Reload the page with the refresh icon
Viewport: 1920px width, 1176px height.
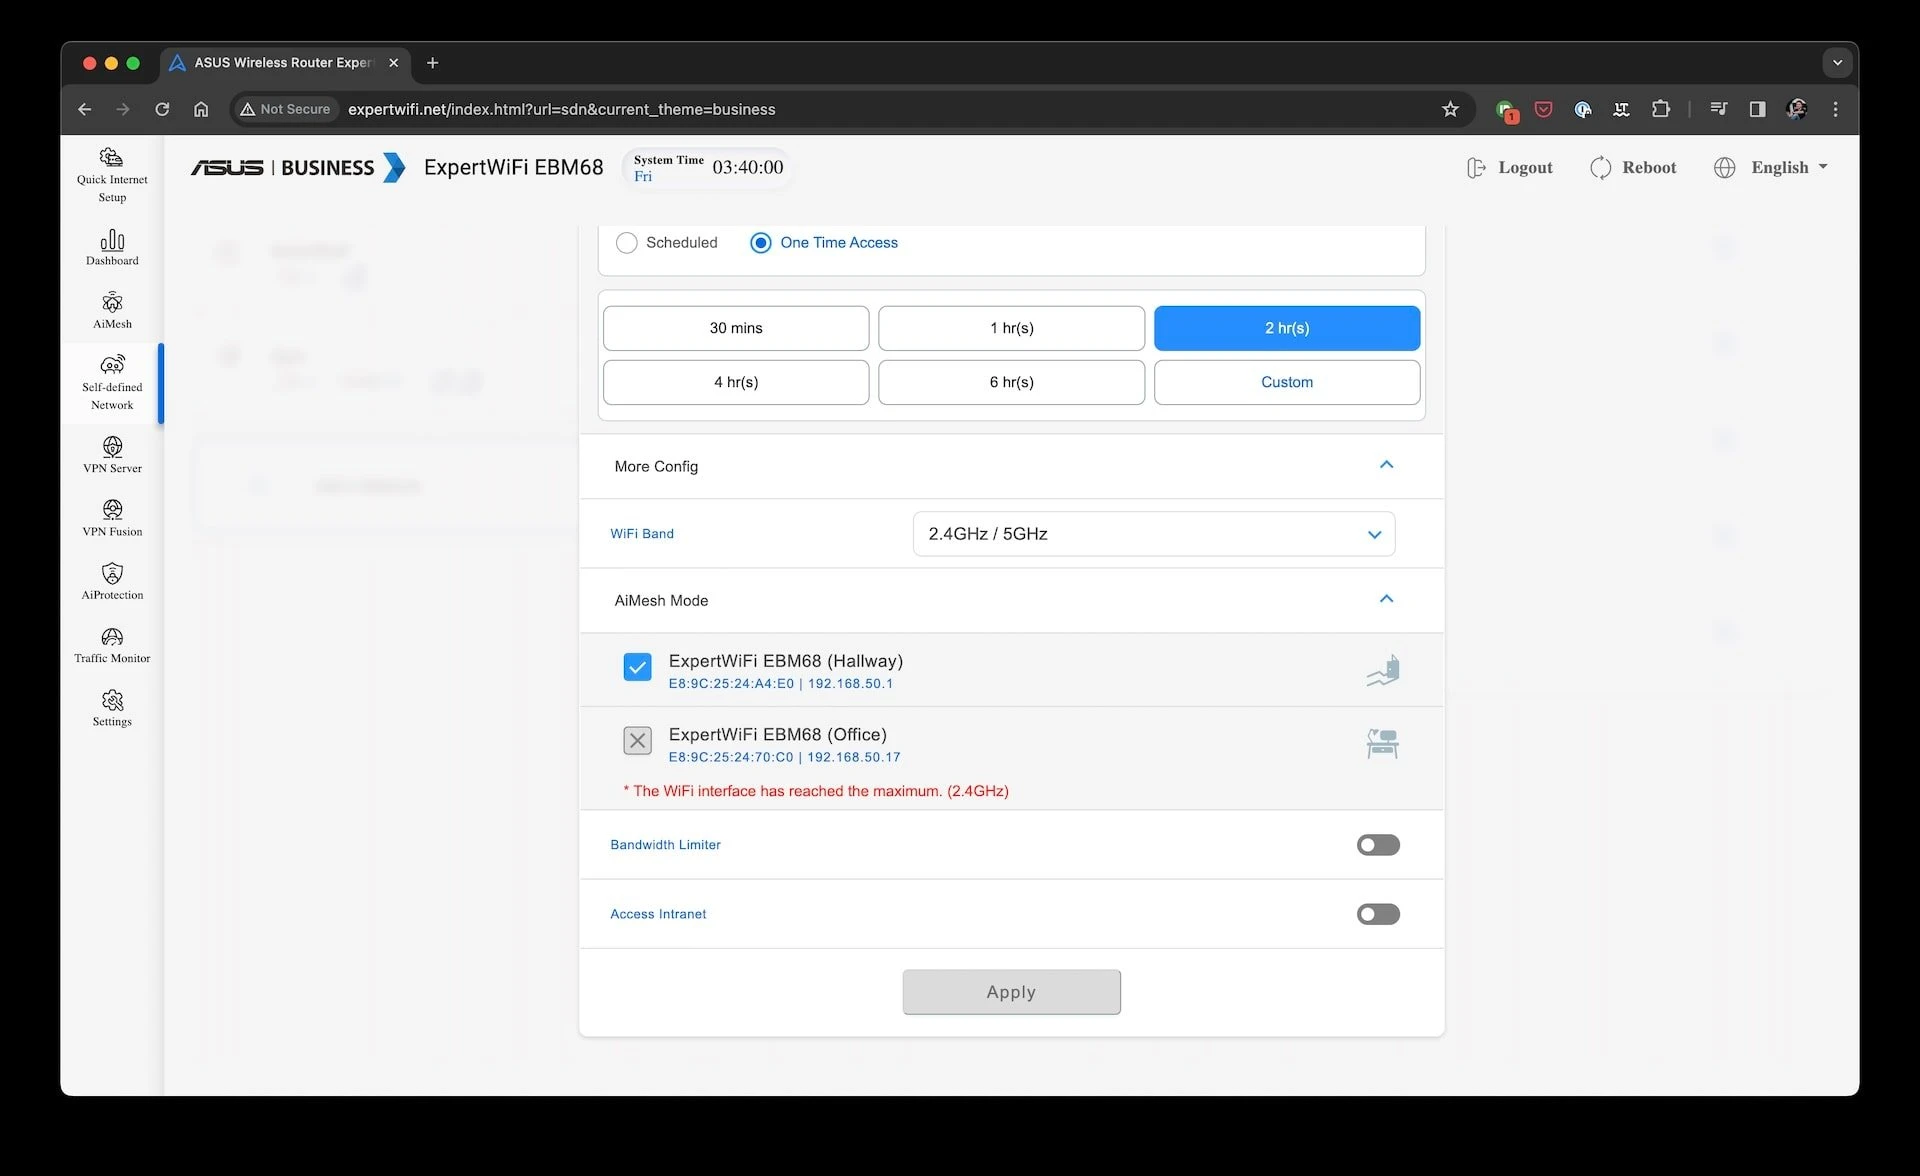tap(162, 109)
